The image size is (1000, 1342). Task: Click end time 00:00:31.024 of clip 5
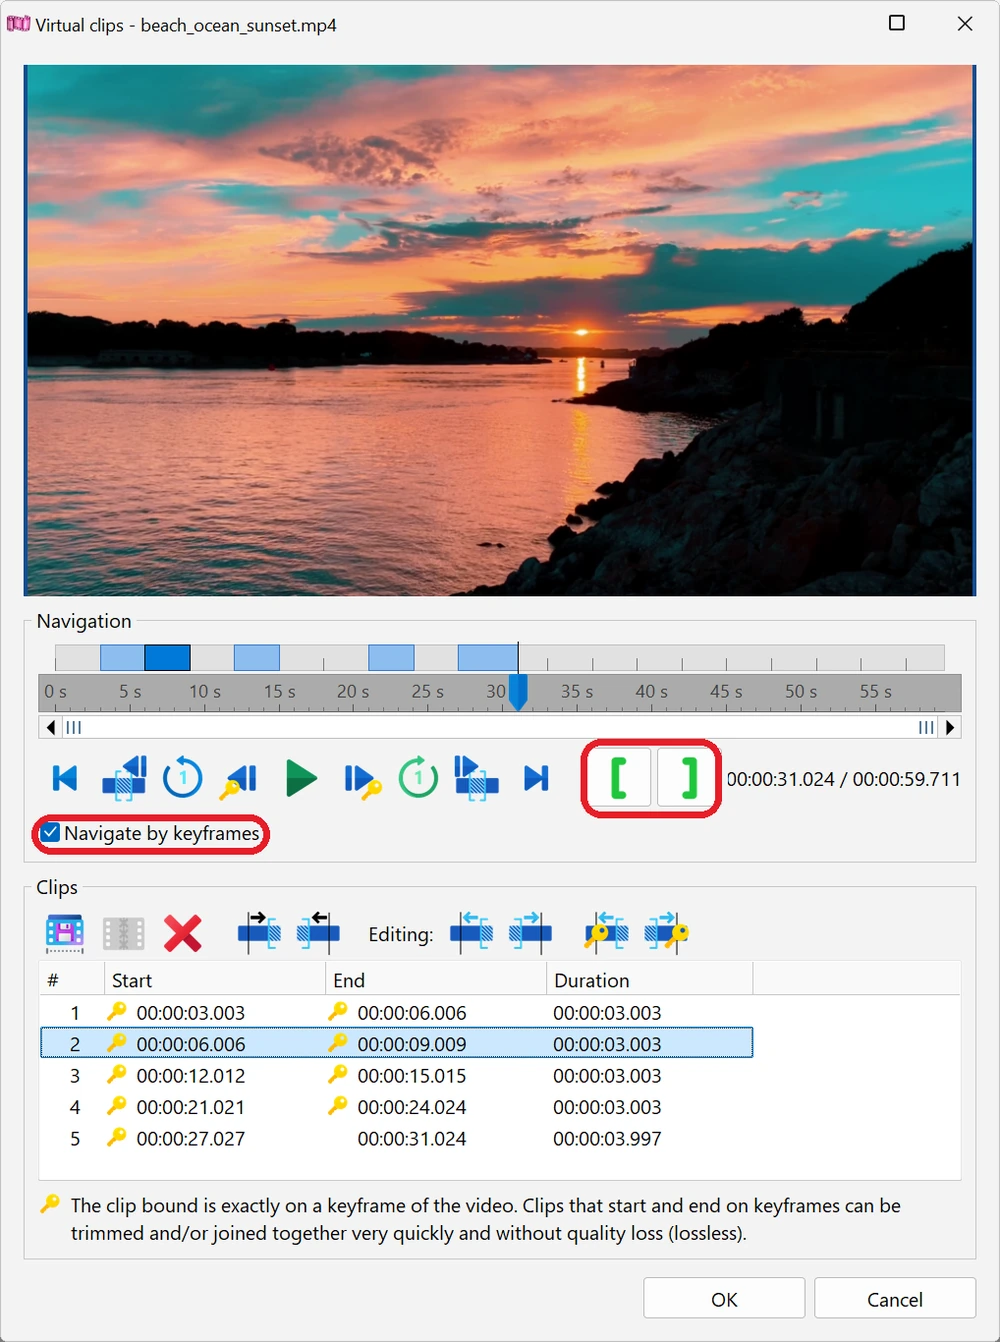(412, 1138)
